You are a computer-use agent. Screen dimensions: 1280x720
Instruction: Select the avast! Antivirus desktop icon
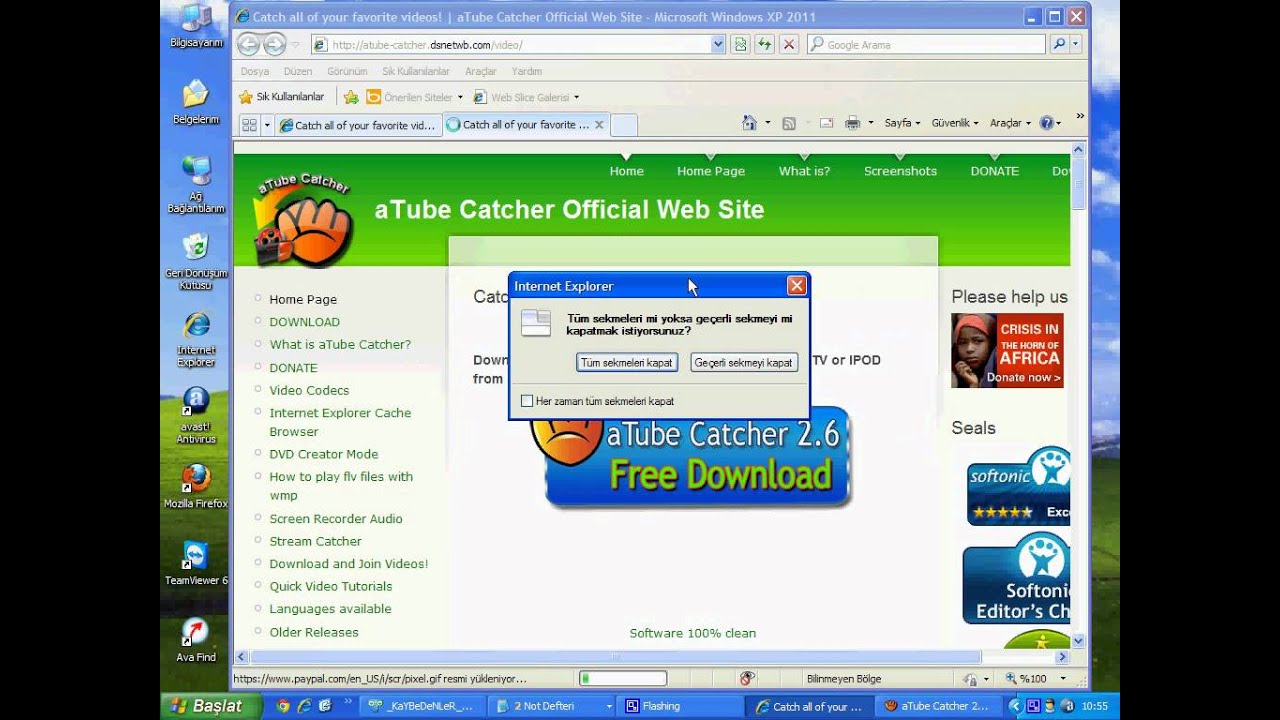[196, 416]
